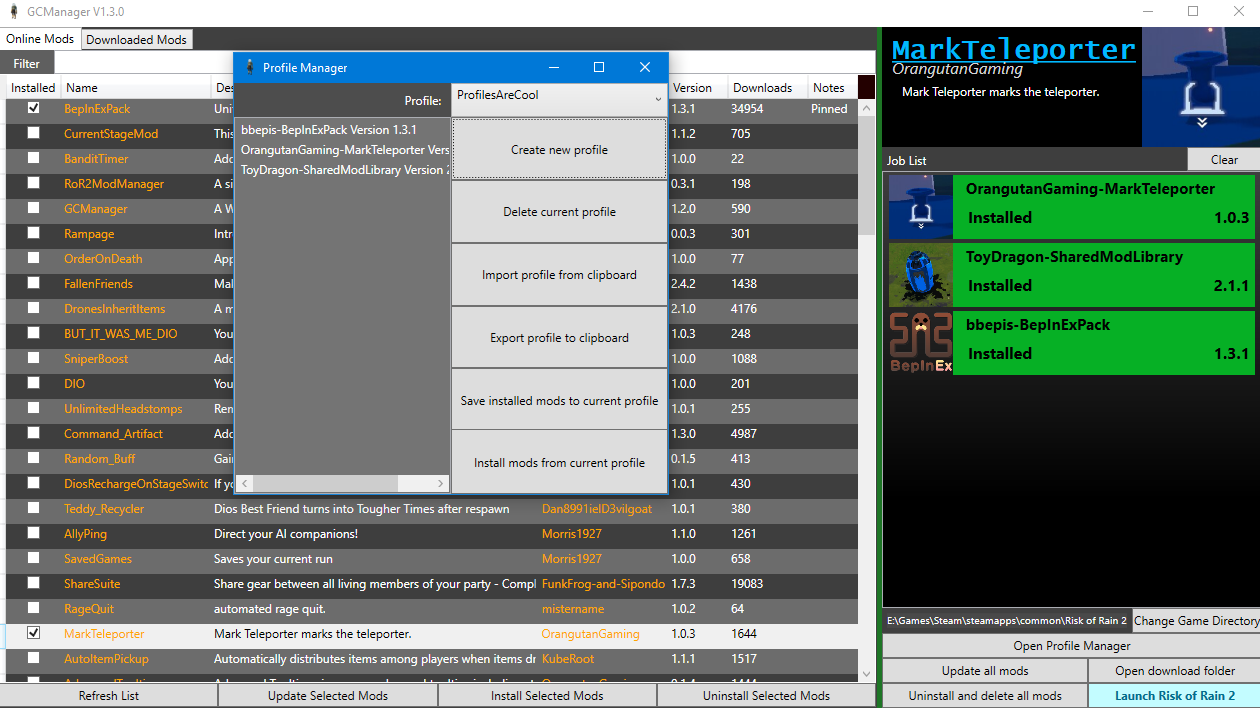Click the ToyDragon-SharedModLibrary beetle thumbnail
The image size is (1260, 708).
[921, 274]
